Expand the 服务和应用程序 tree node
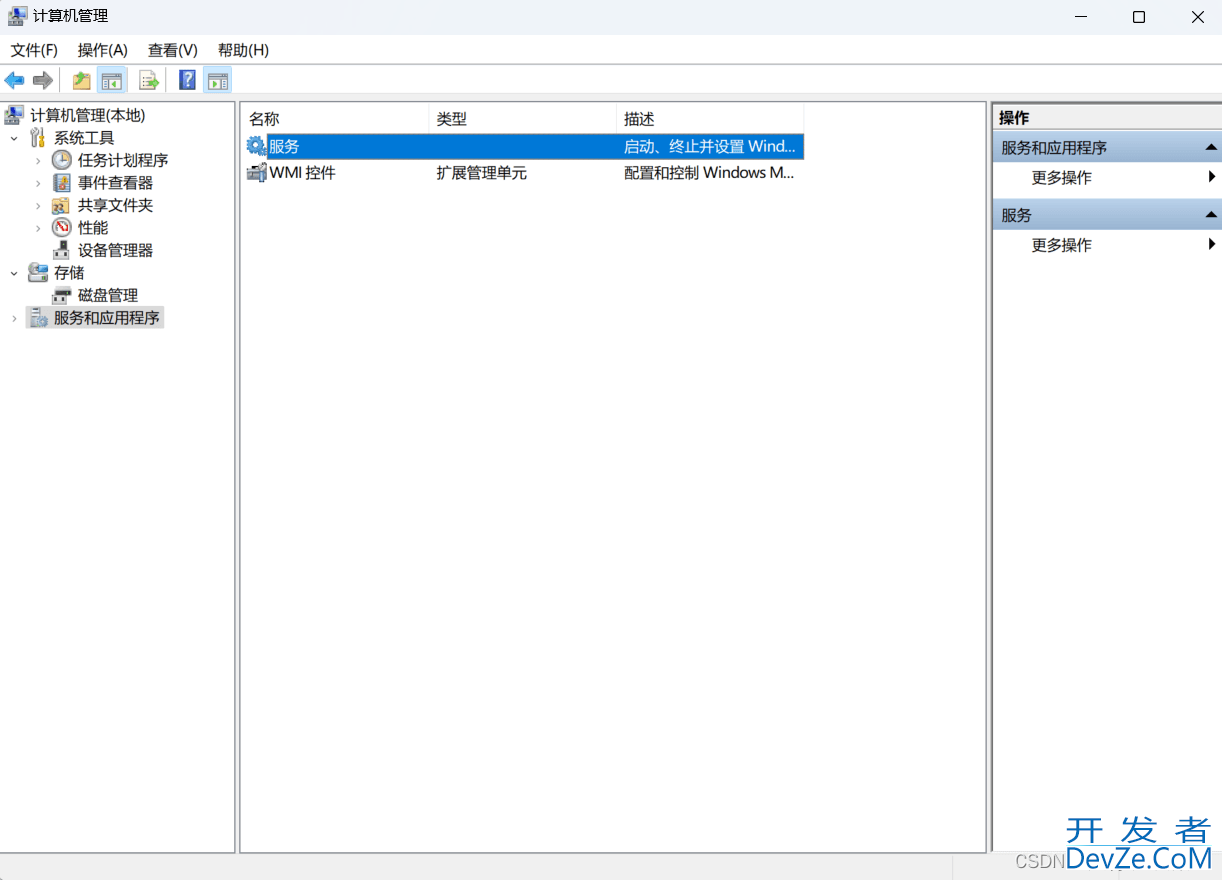The image size is (1222, 880). (x=14, y=318)
